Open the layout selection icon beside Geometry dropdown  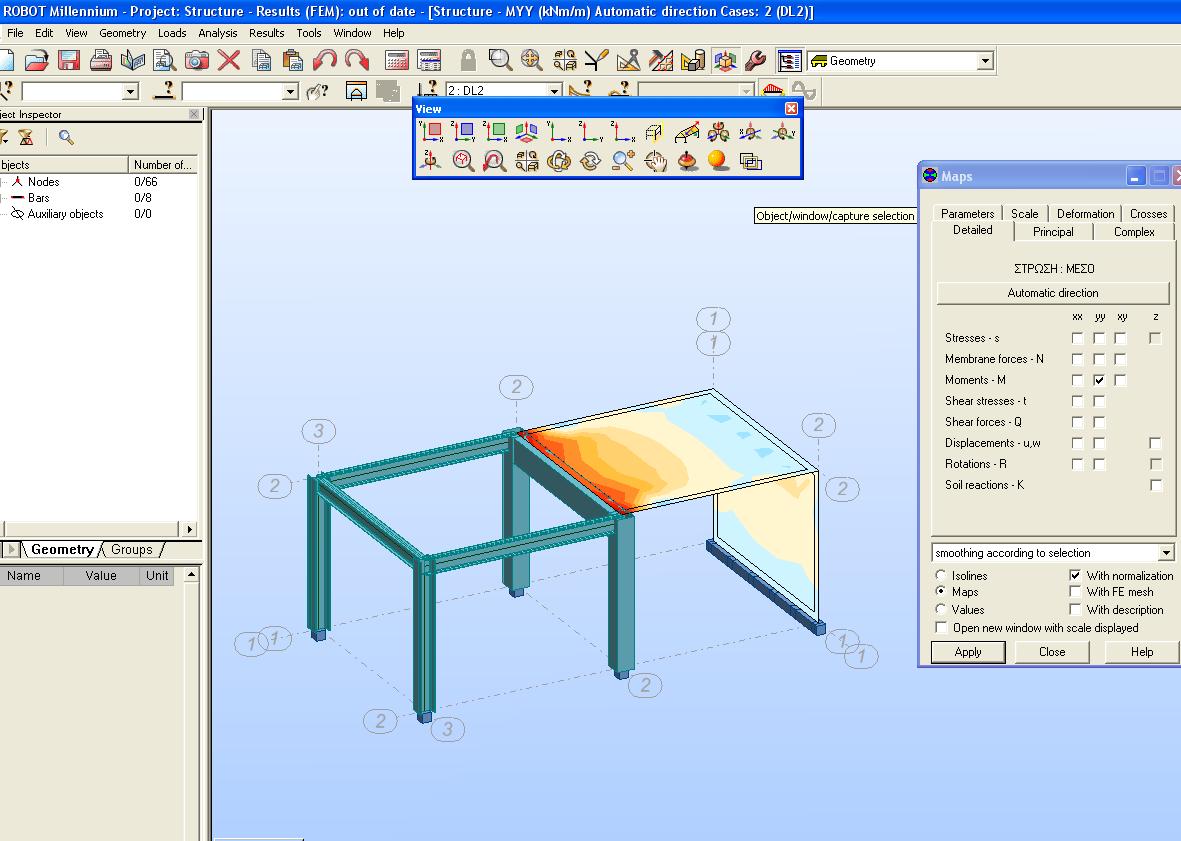tap(789, 60)
